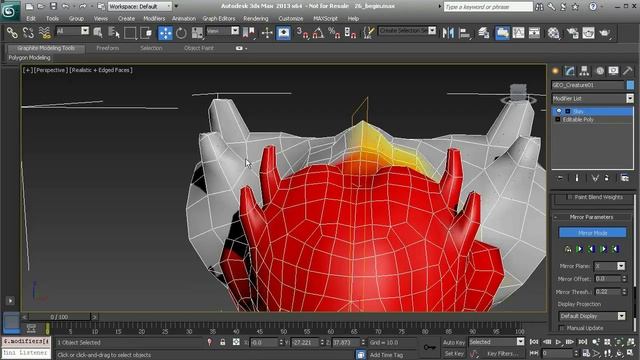Click the Render Production teapot

[604, 33]
